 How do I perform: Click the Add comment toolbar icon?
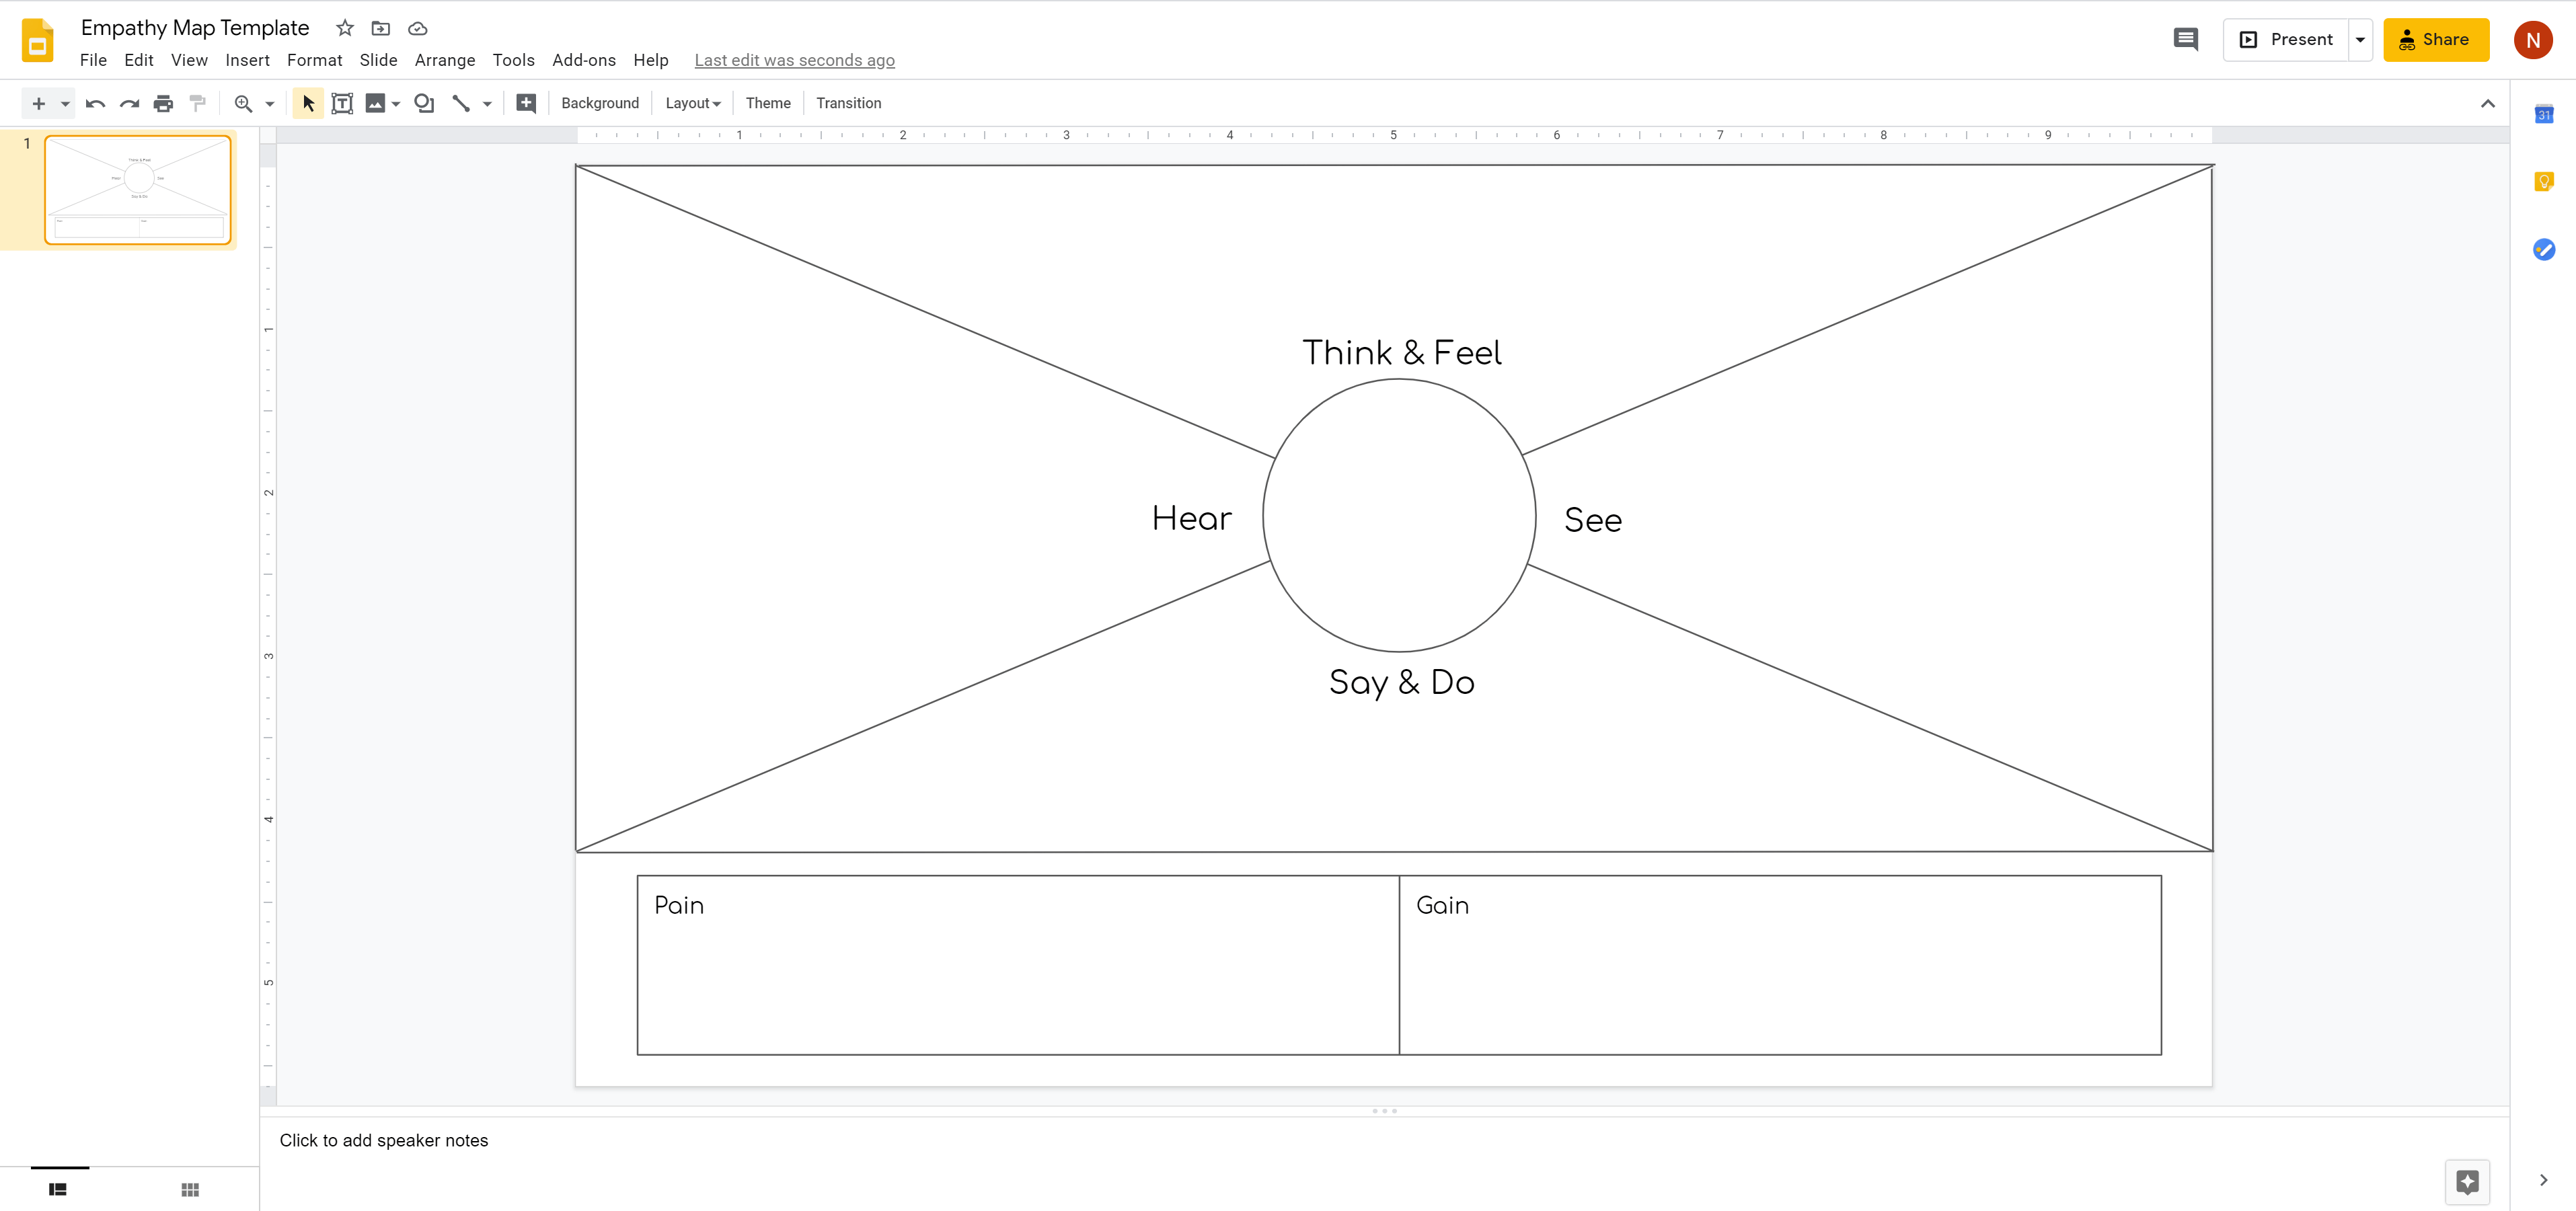tap(526, 103)
